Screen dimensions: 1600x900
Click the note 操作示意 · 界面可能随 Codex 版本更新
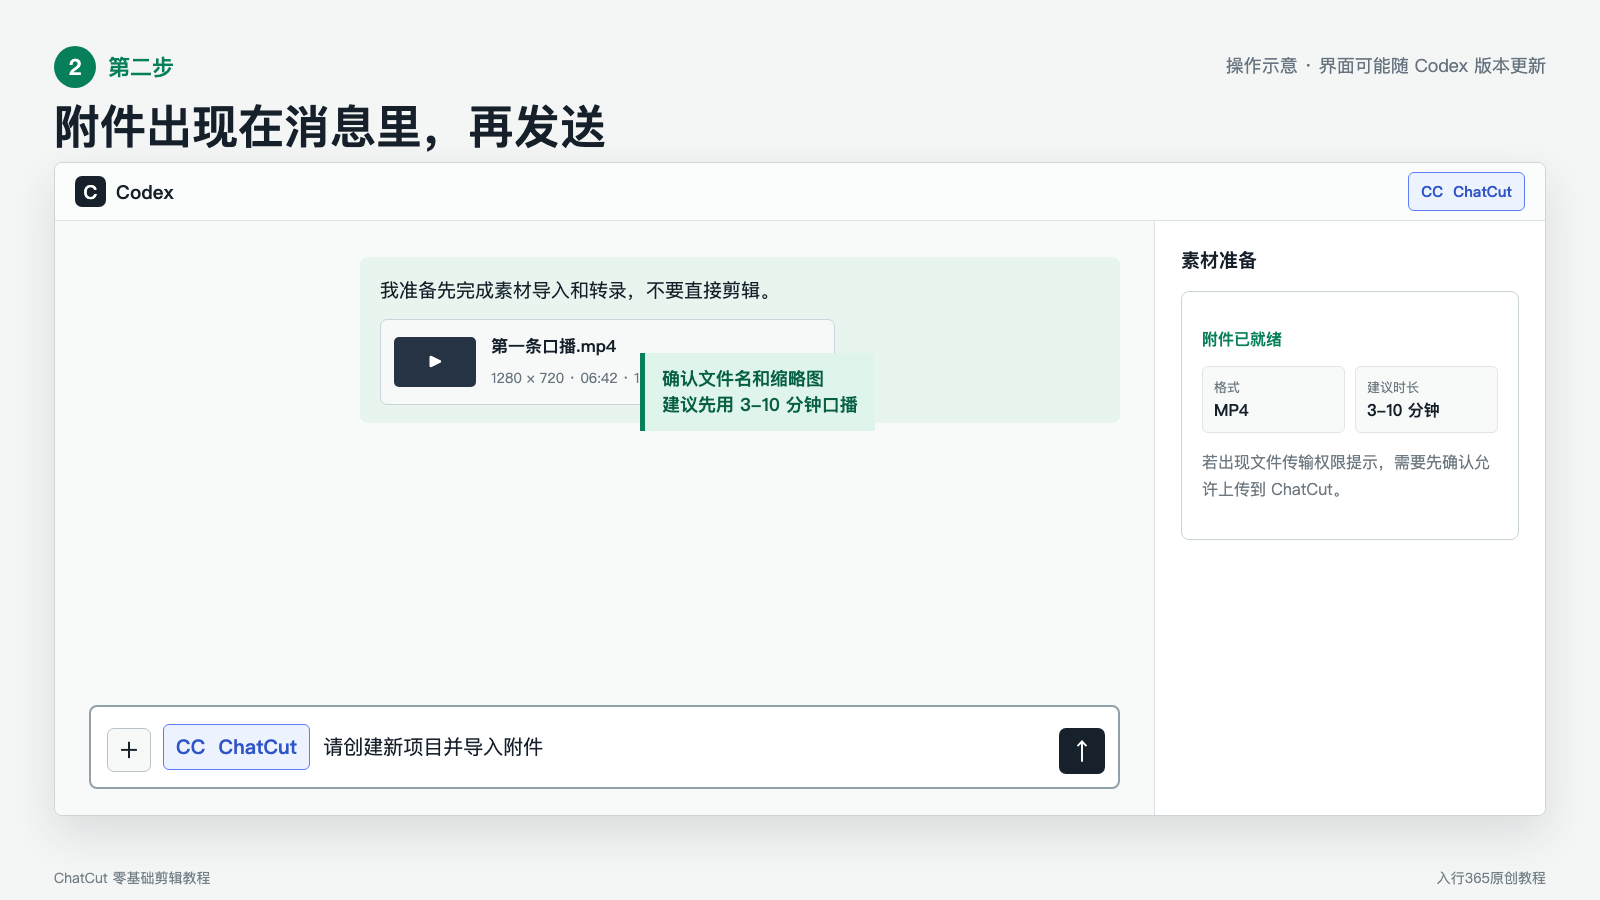1386,66
